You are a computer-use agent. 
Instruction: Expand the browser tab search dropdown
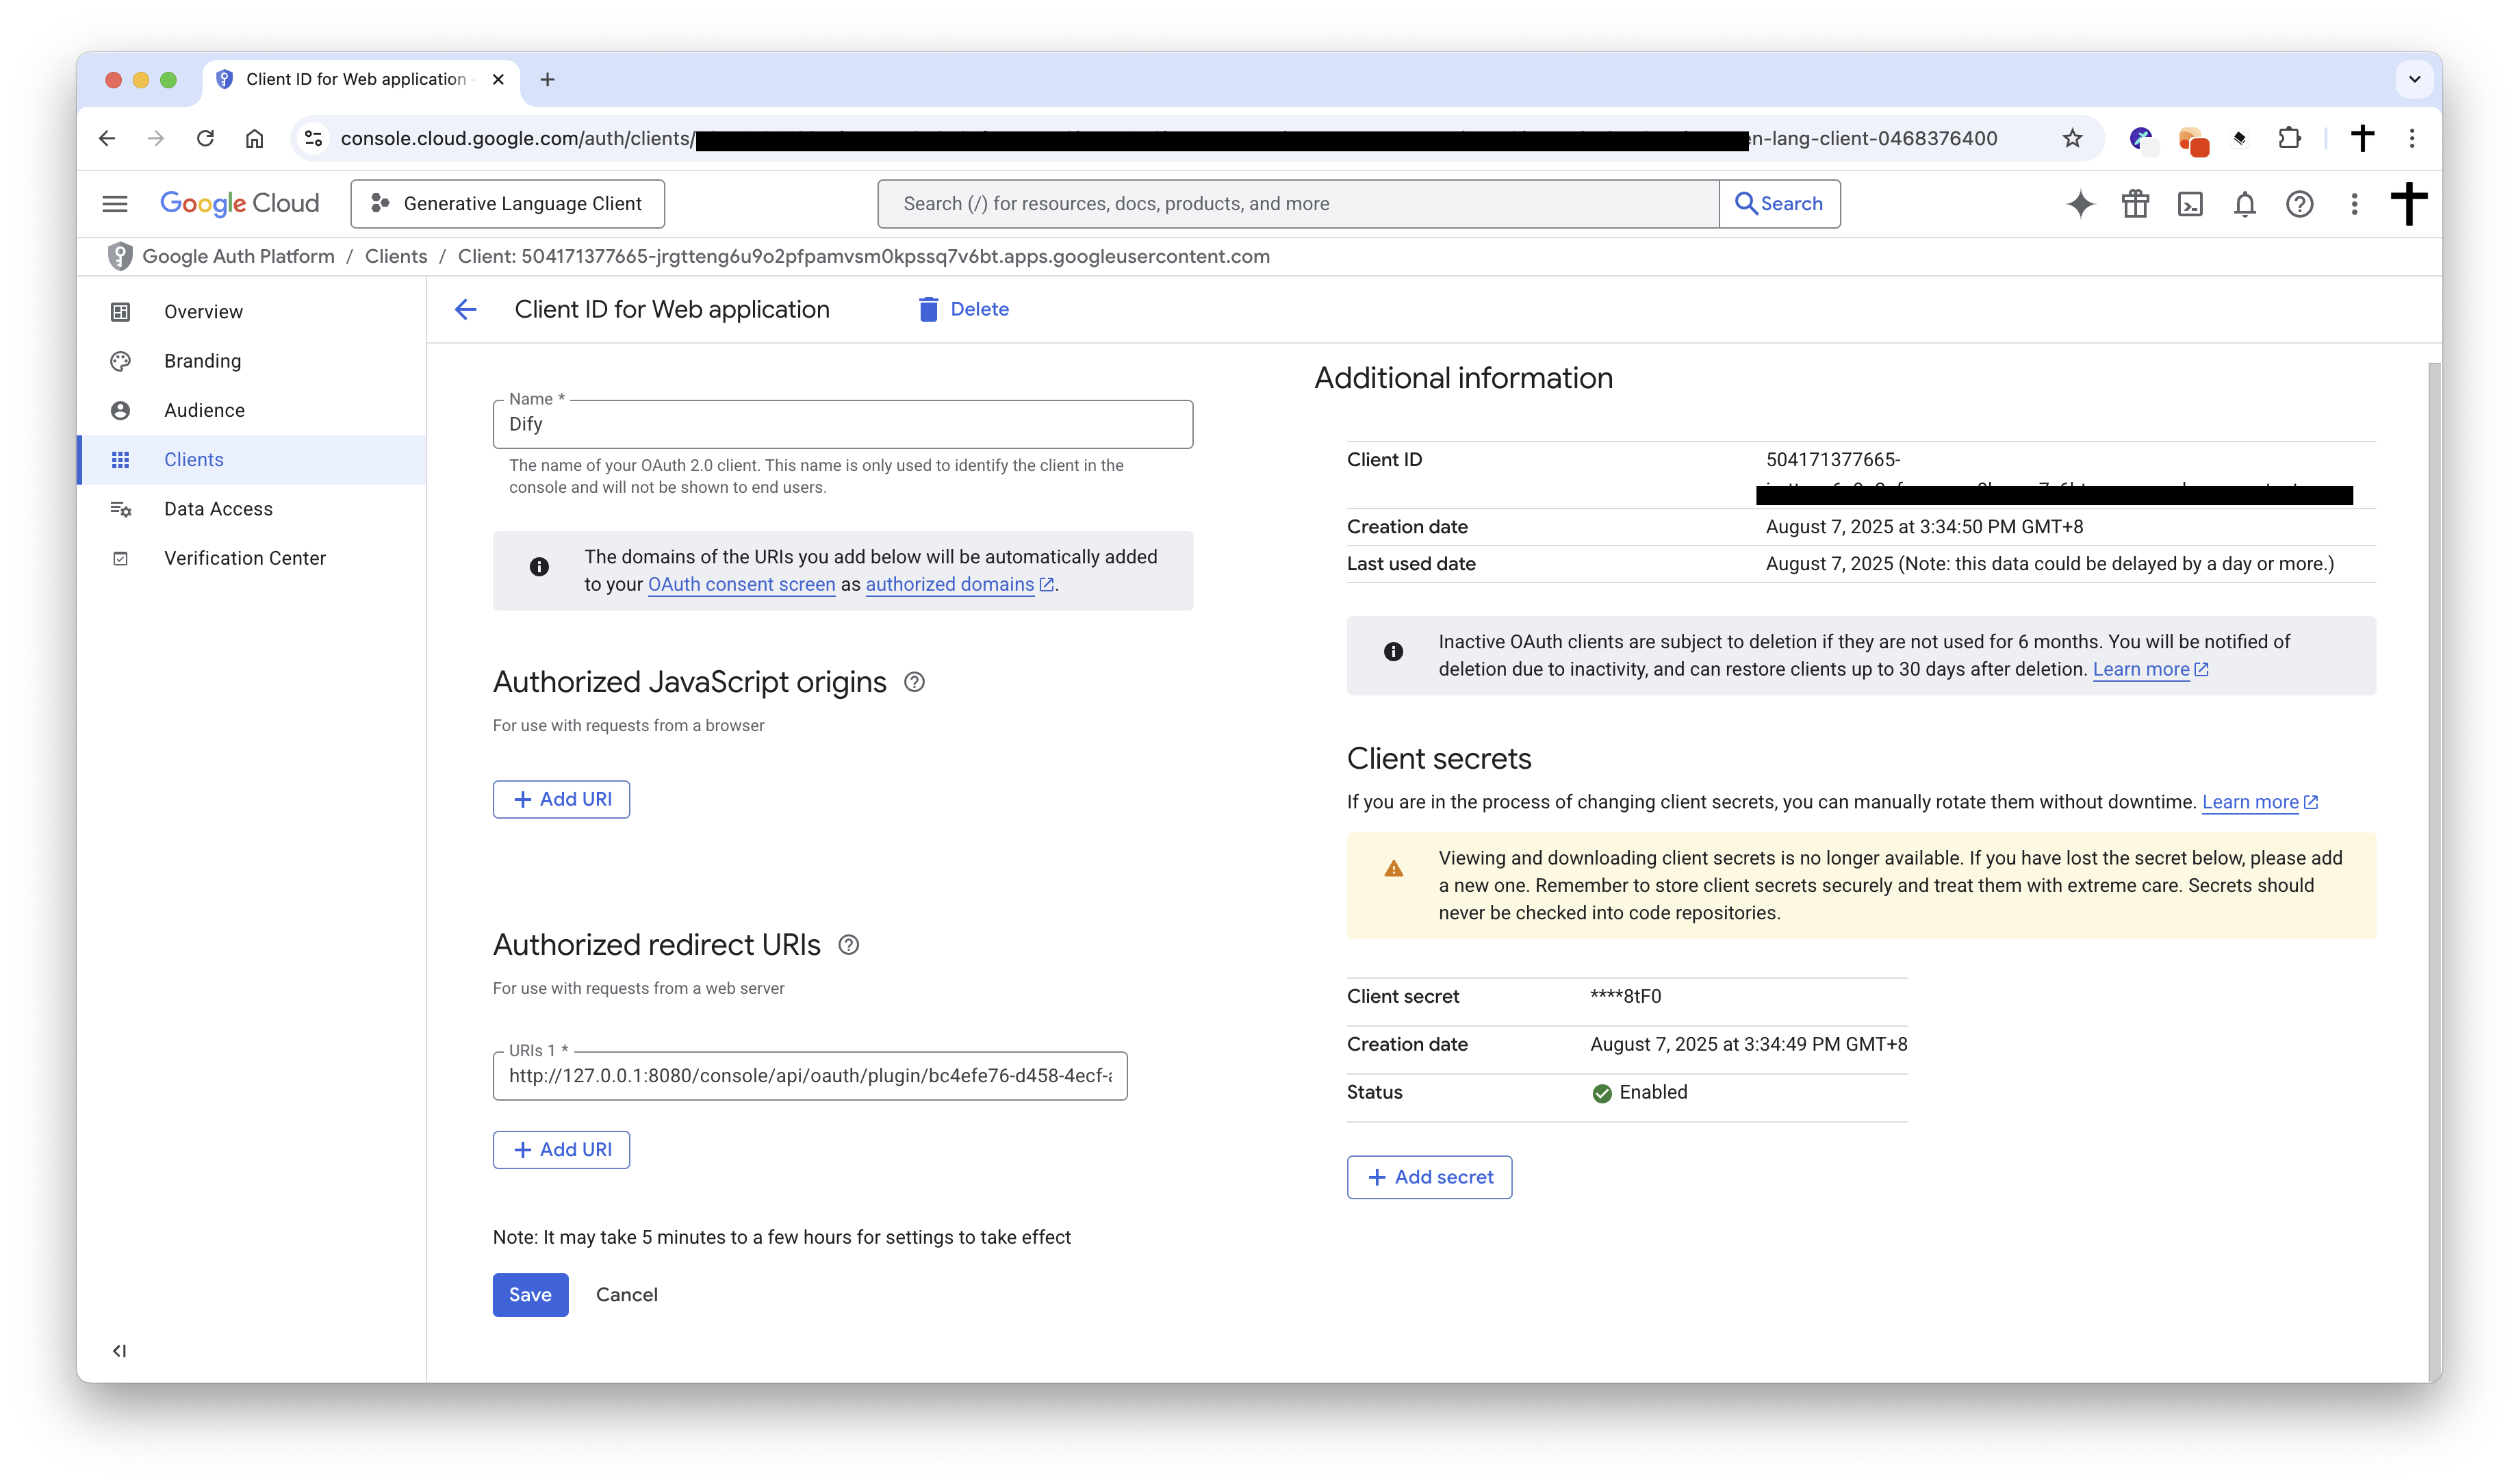[x=2414, y=79]
